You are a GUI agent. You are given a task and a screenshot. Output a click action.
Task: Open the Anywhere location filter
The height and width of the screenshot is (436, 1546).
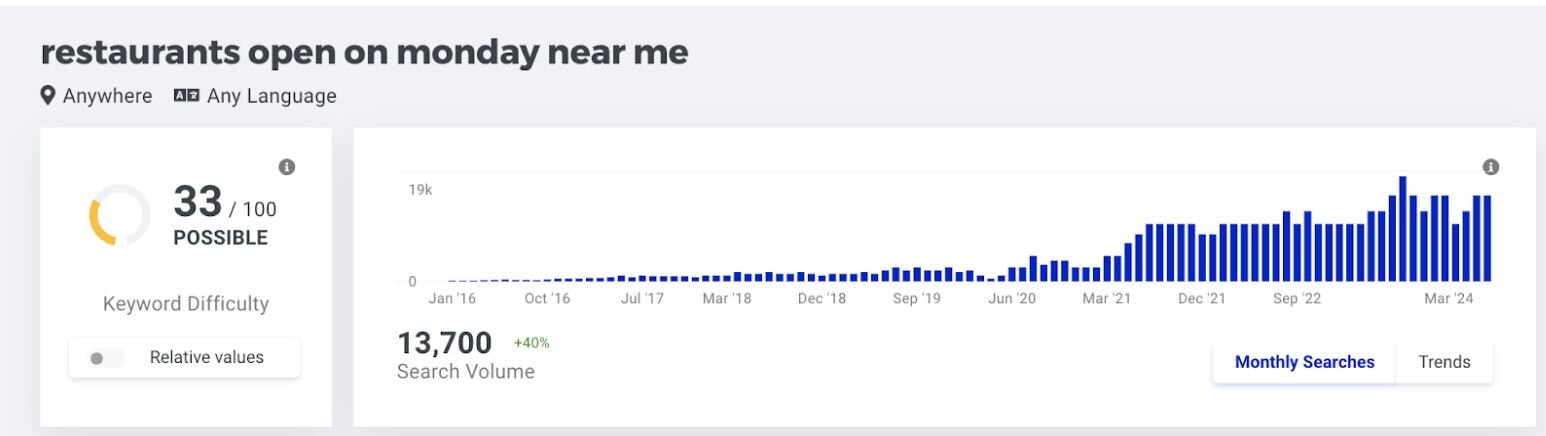point(107,96)
